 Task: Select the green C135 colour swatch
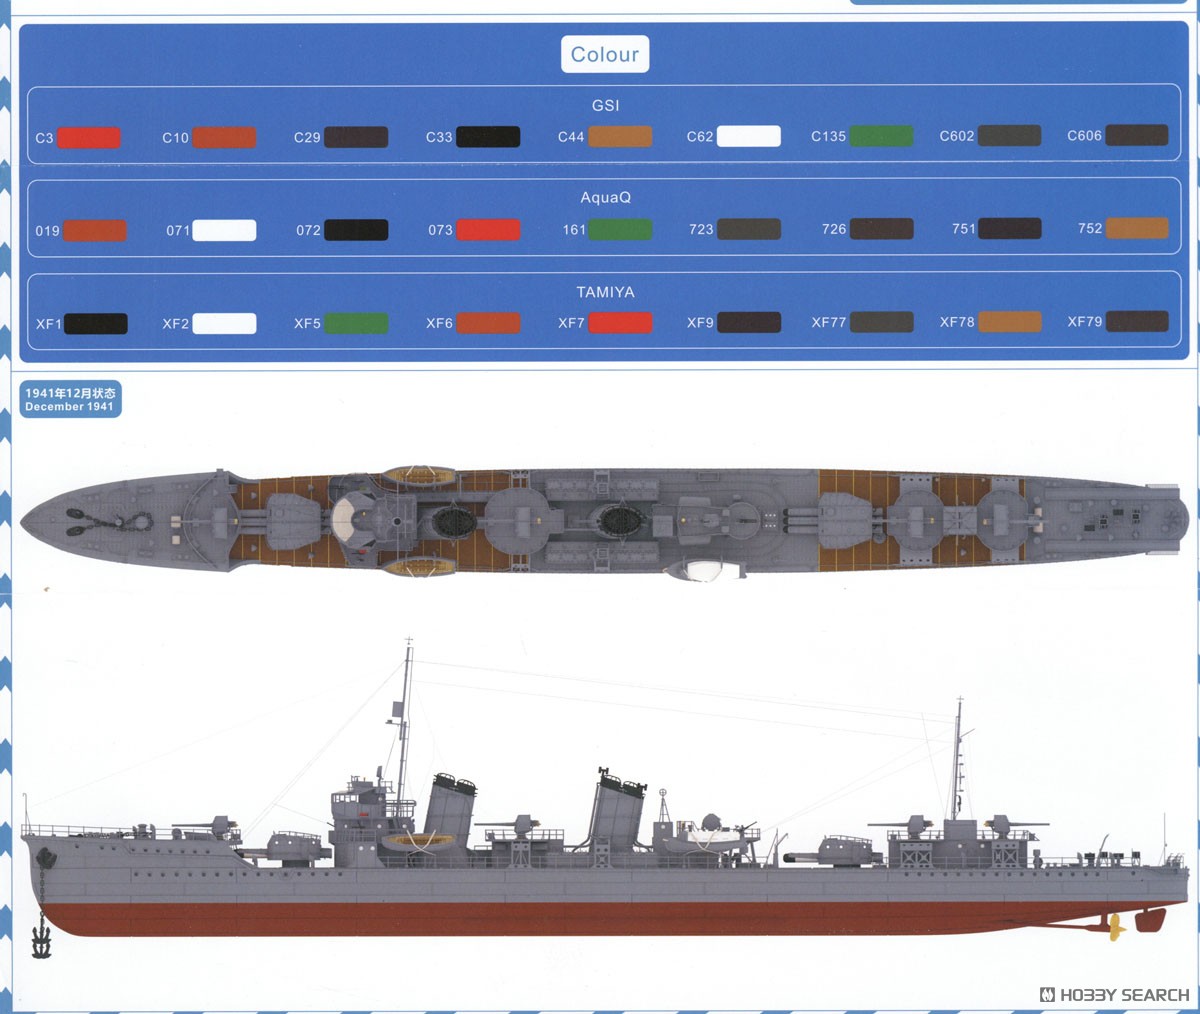pos(881,136)
